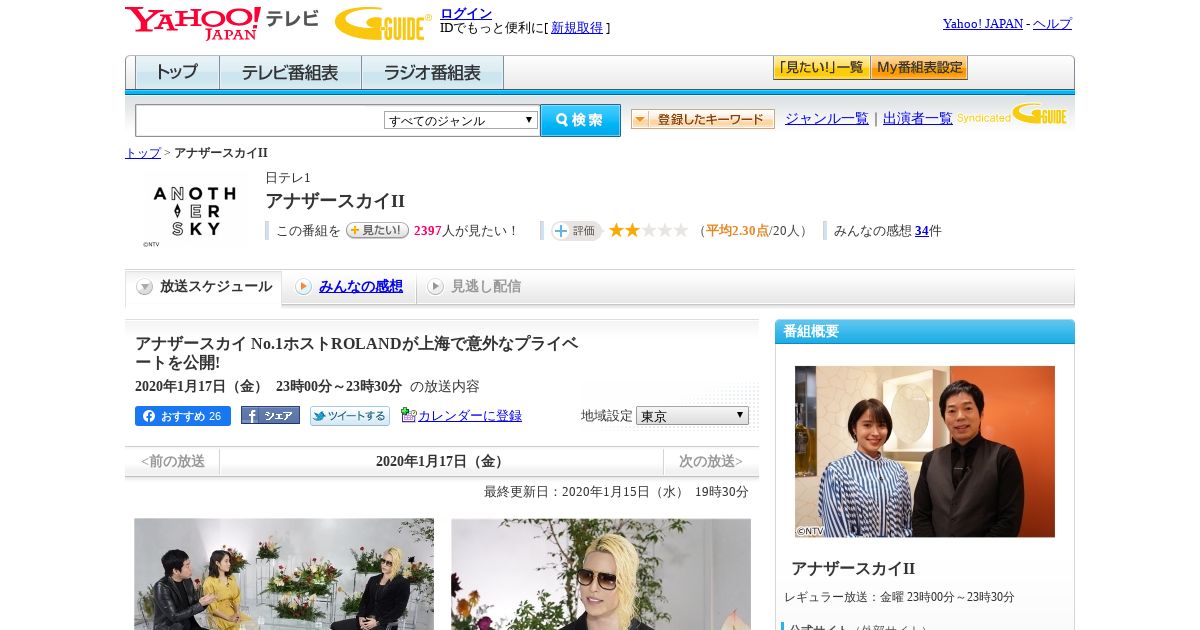Click episode title about ROLAND in Shanghai
Screen dimensions: 1200x630
(357, 353)
